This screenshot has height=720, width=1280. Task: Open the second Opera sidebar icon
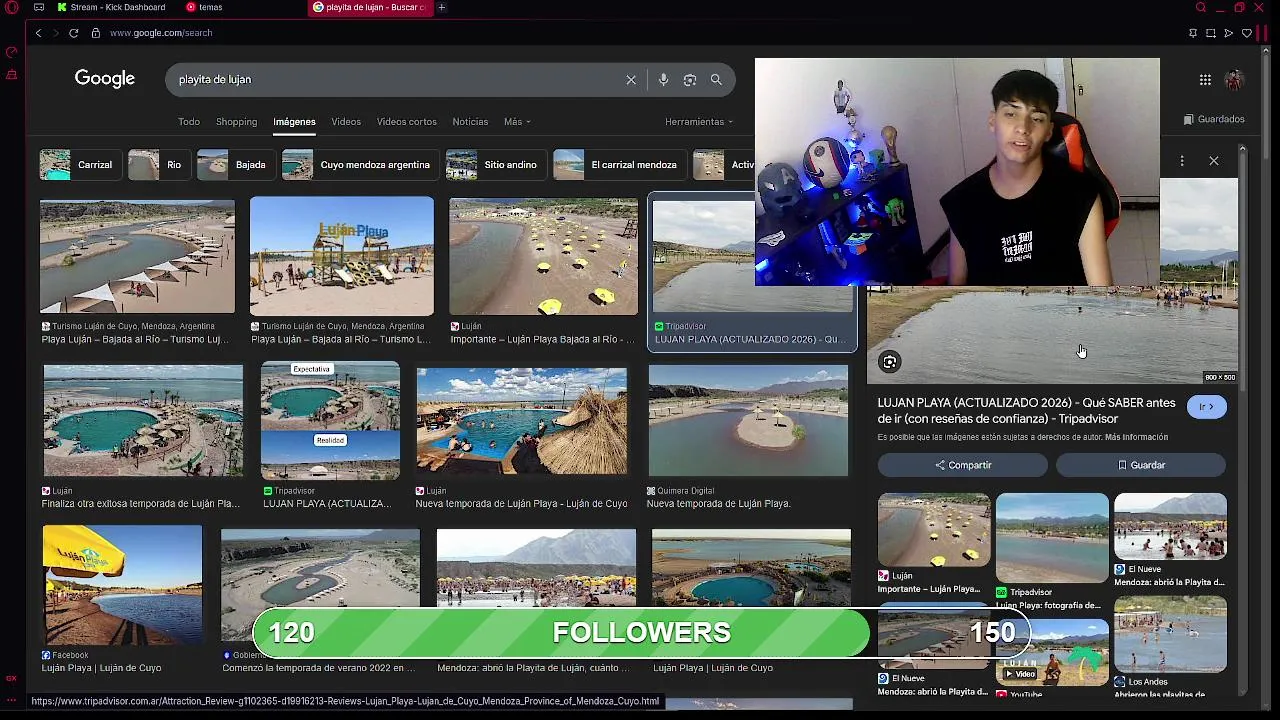tap(12, 75)
